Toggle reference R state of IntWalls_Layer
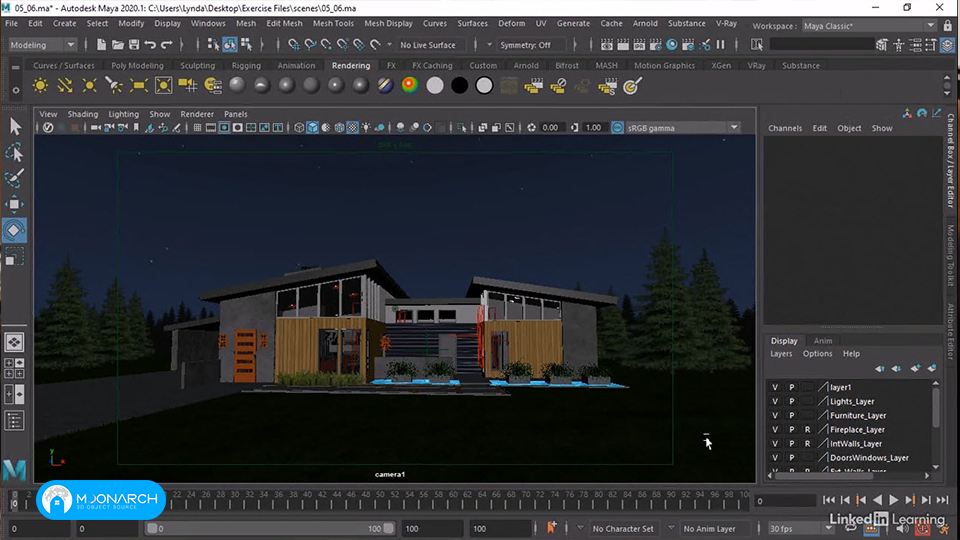Viewport: 960px width, 540px height. tap(808, 443)
